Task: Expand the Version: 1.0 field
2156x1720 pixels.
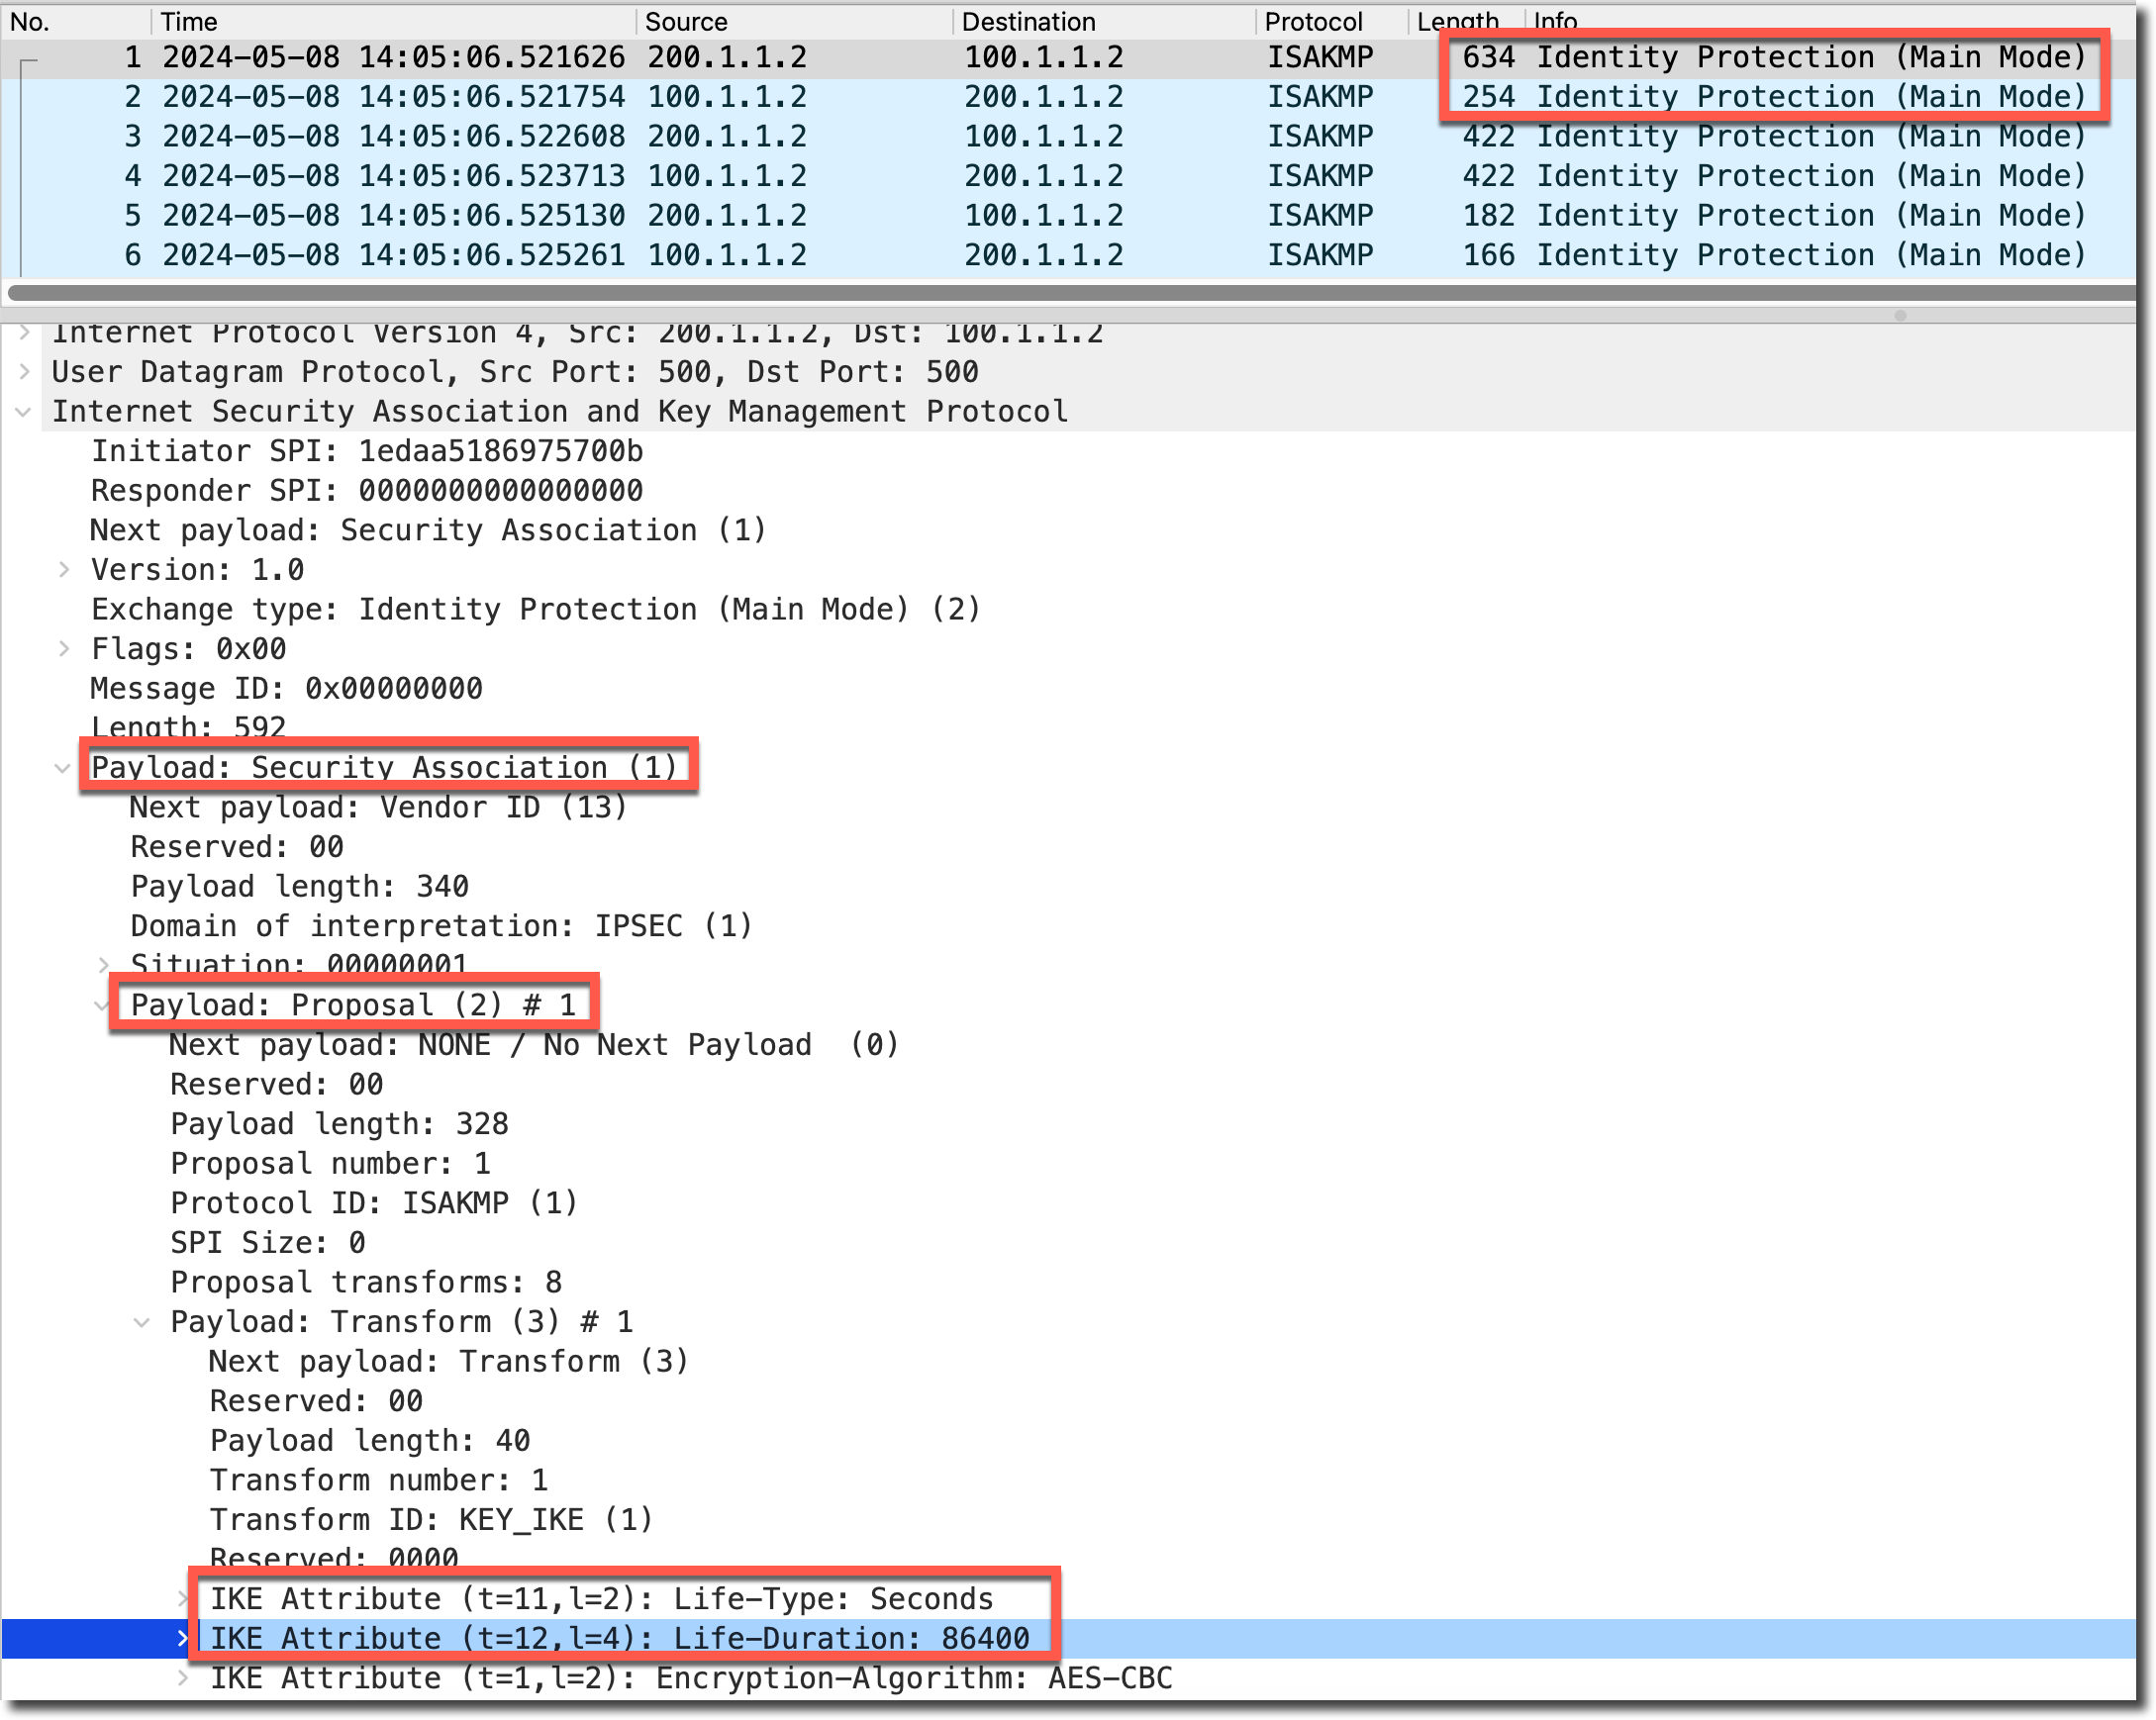Action: pyautogui.click(x=64, y=570)
